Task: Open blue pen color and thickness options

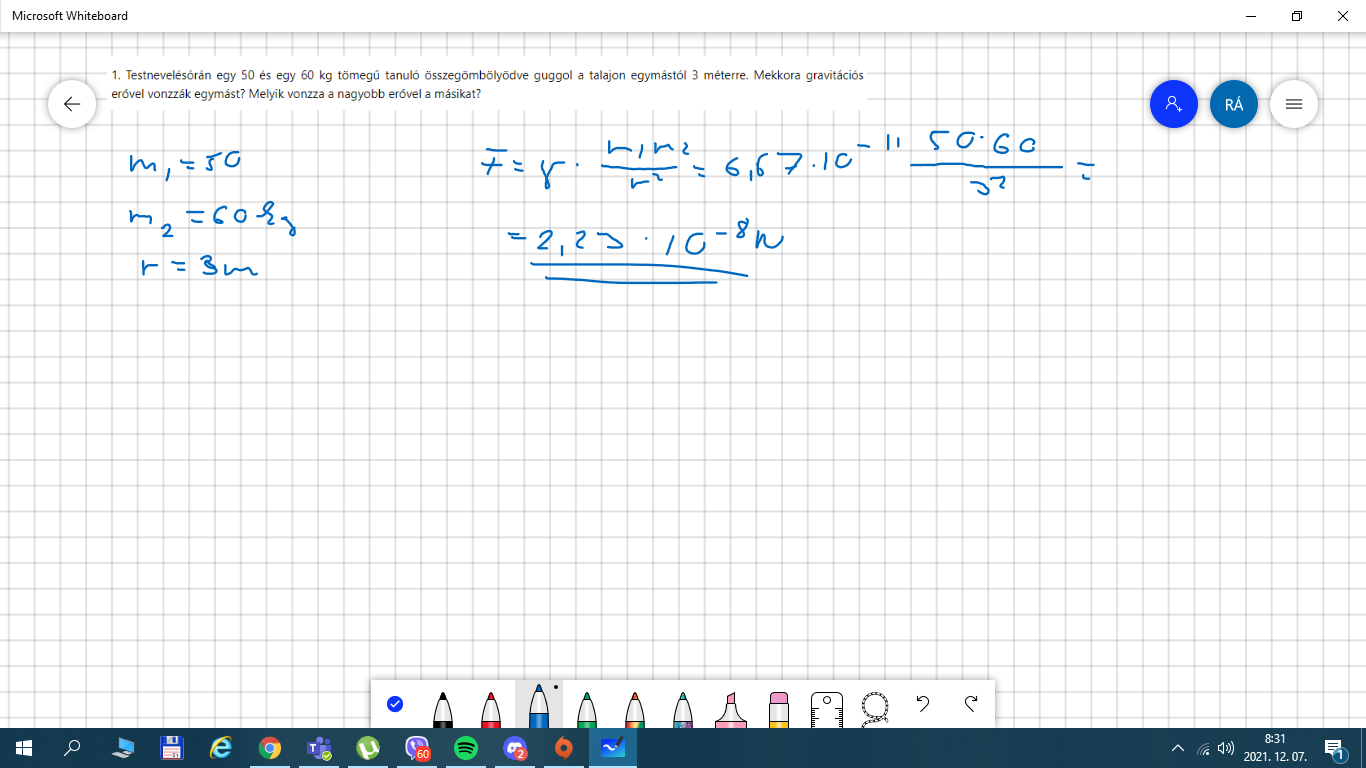Action: [x=539, y=708]
